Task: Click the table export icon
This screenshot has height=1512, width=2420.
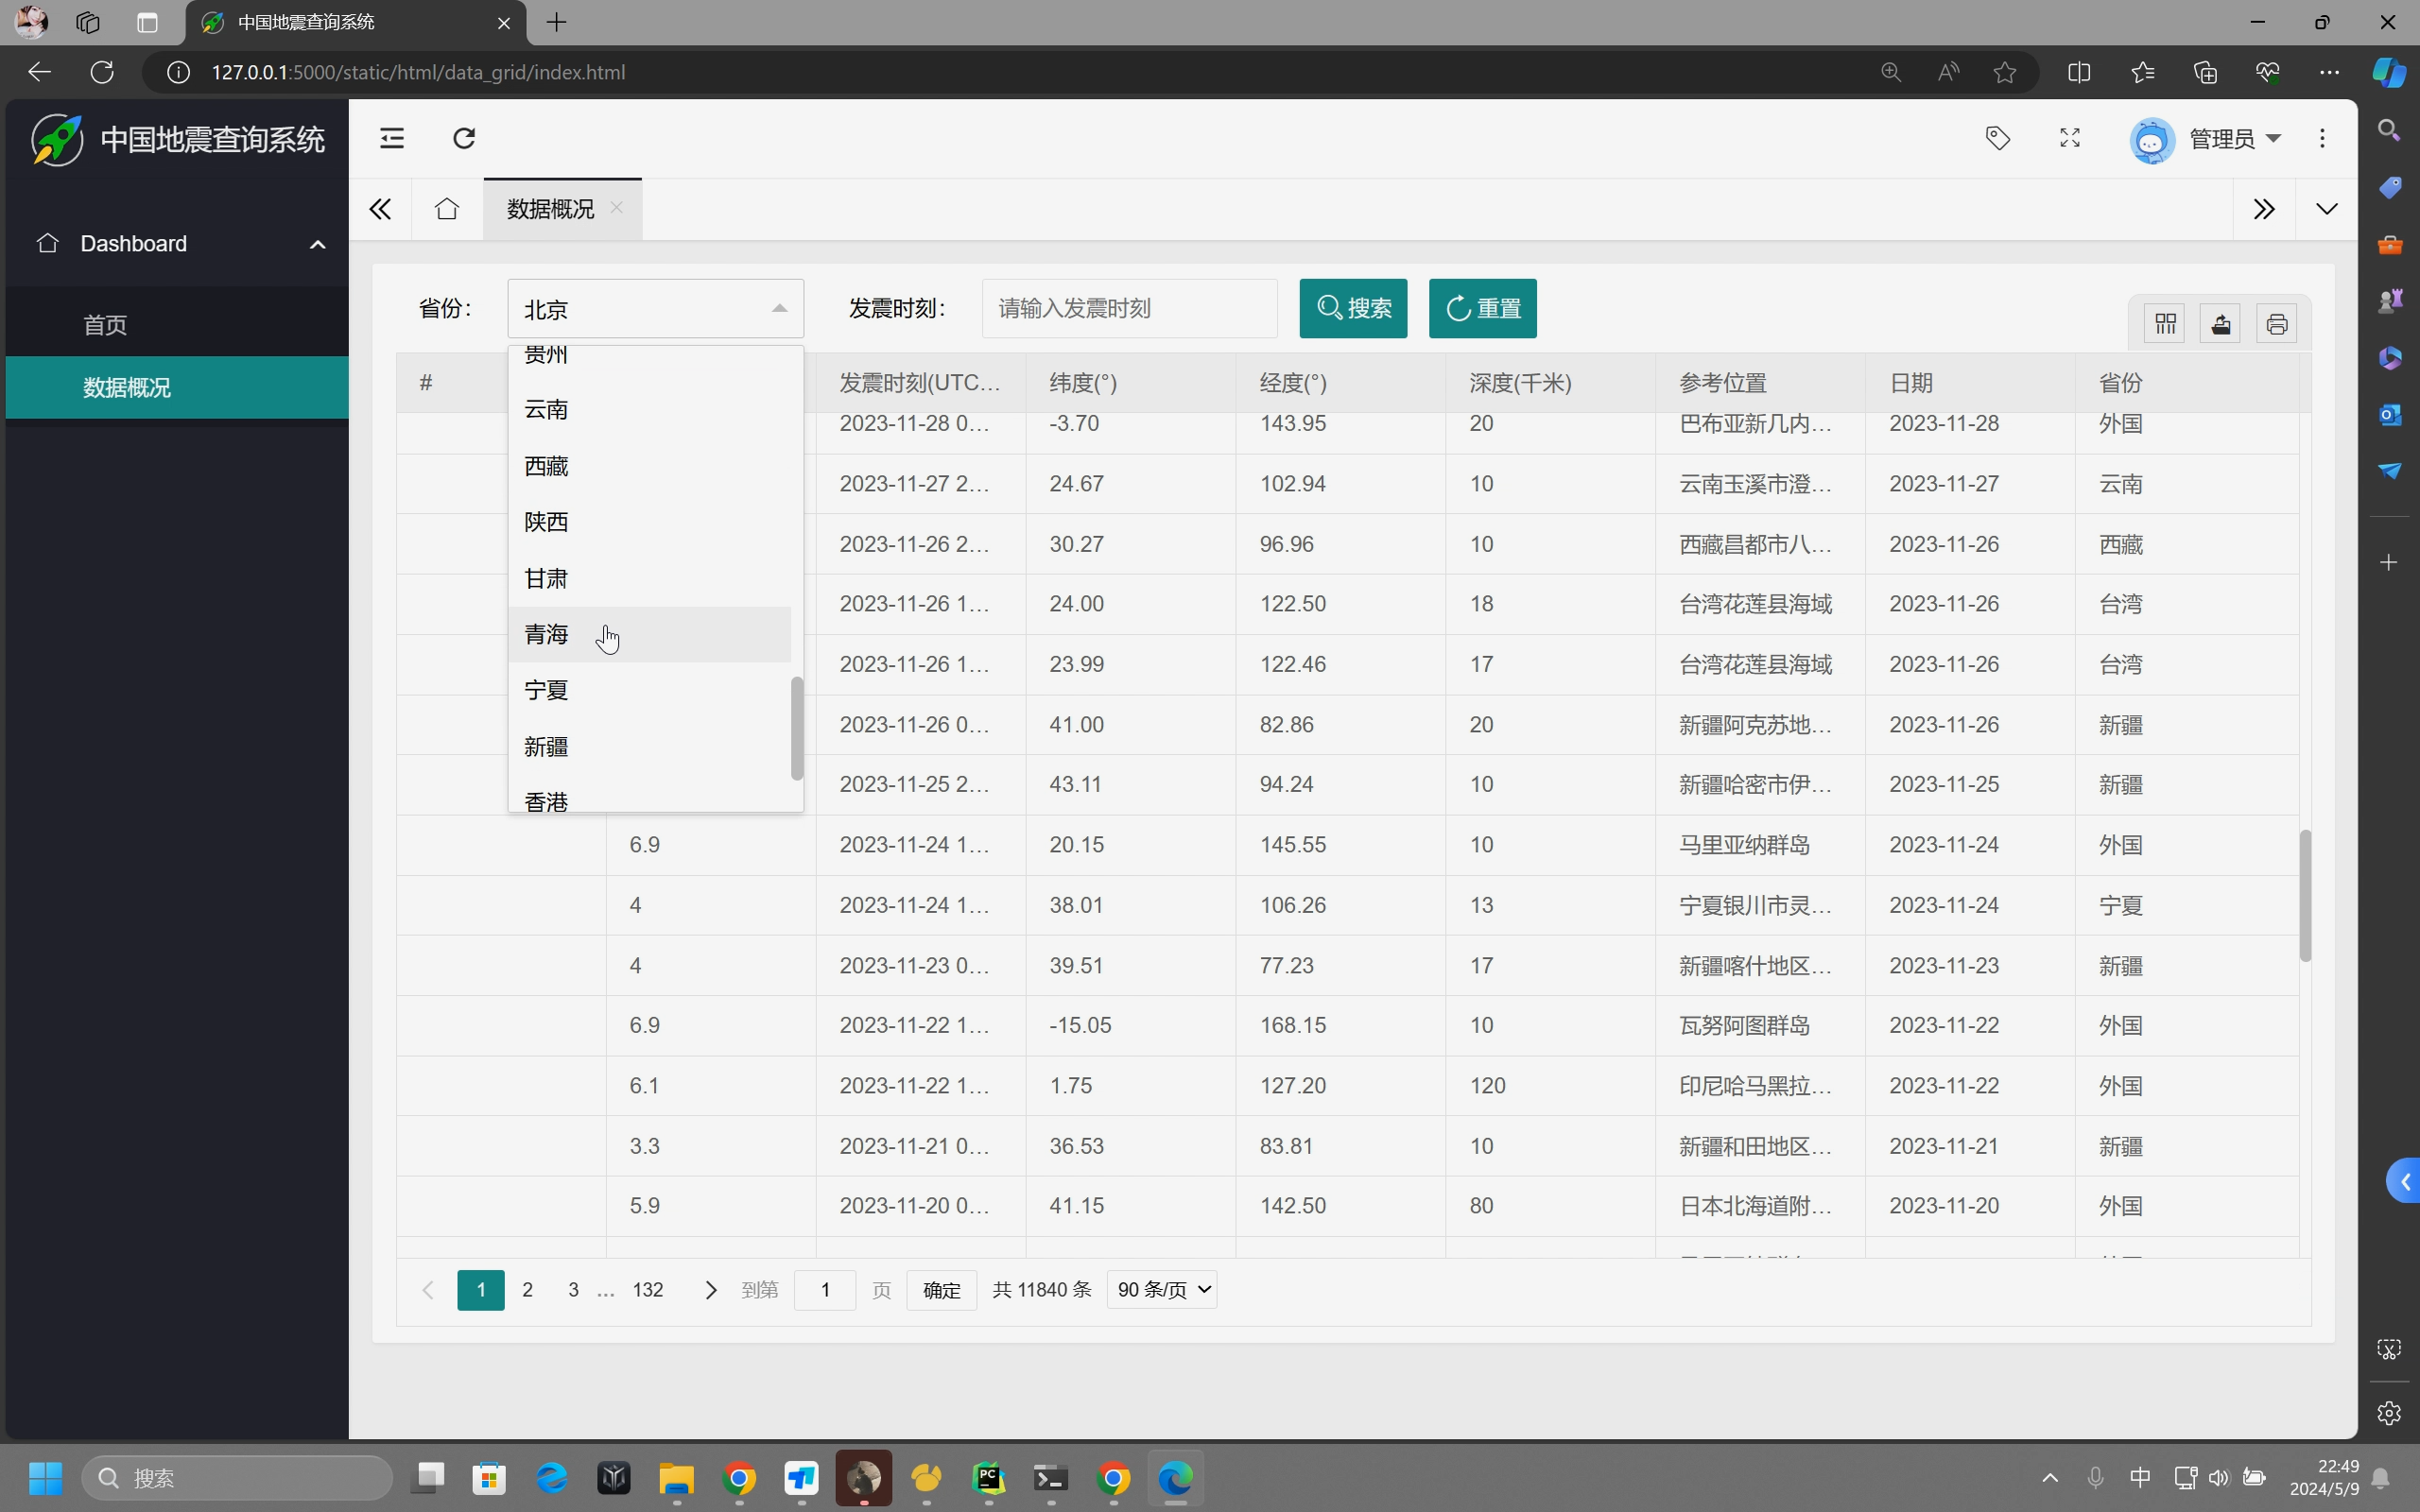Action: click(x=2220, y=324)
